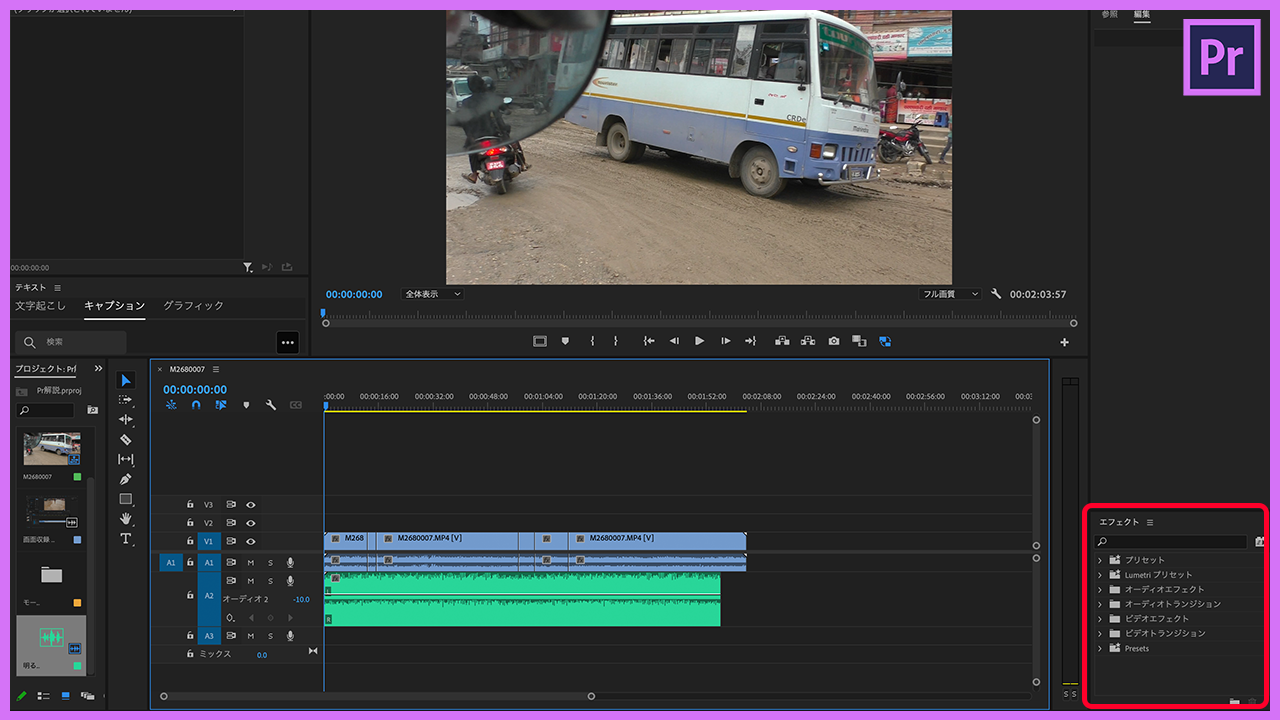Select the Type tool

pyautogui.click(x=126, y=539)
